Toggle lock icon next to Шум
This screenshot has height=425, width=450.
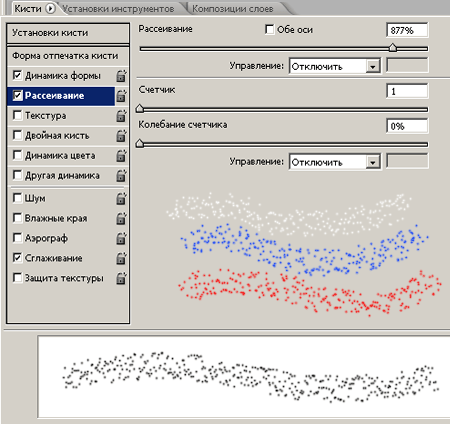tap(121, 198)
